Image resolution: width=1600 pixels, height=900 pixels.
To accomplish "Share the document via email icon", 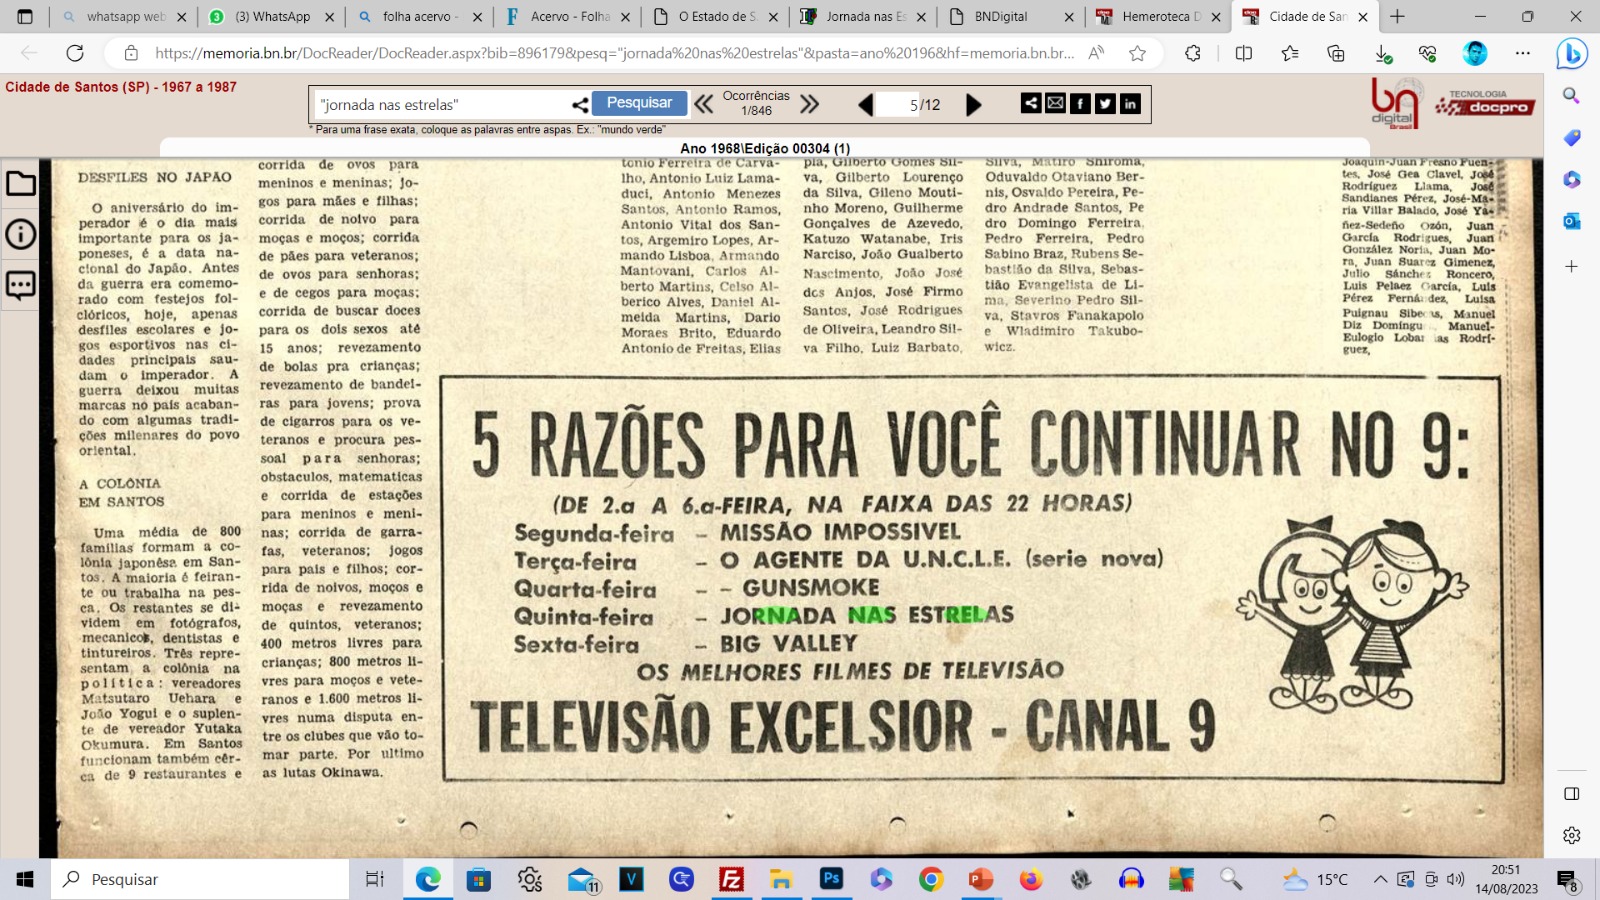I will pos(1055,103).
